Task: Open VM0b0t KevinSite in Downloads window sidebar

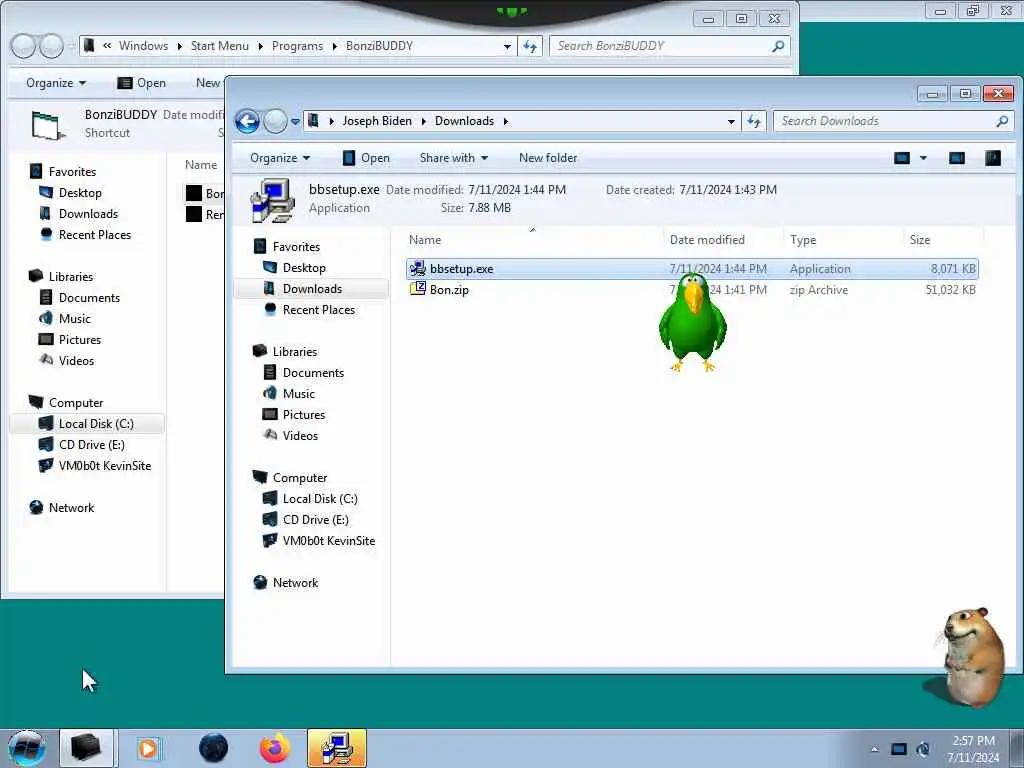Action: click(328, 541)
